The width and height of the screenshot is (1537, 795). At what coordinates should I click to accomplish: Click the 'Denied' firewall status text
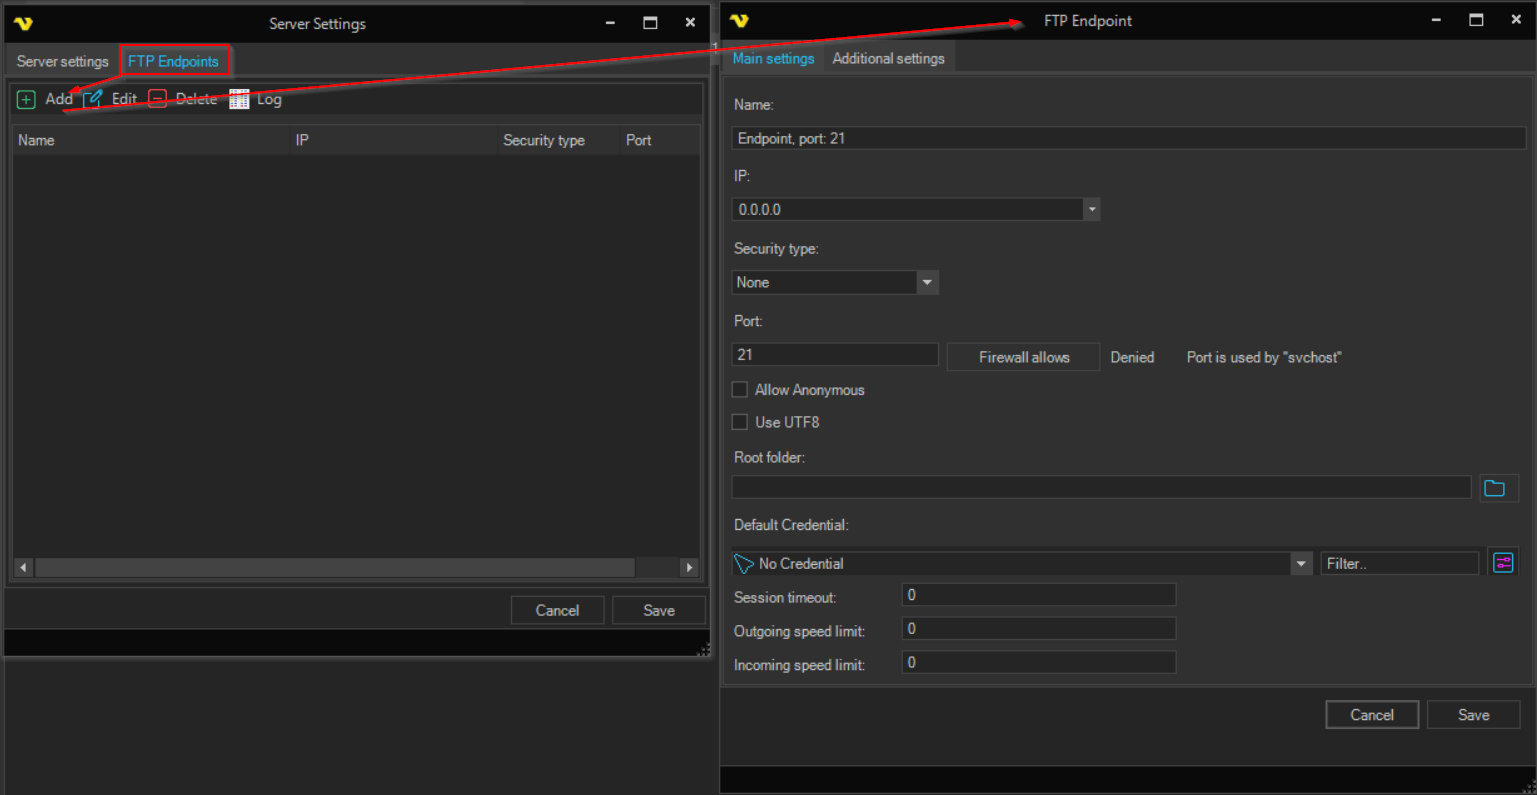tap(1132, 357)
